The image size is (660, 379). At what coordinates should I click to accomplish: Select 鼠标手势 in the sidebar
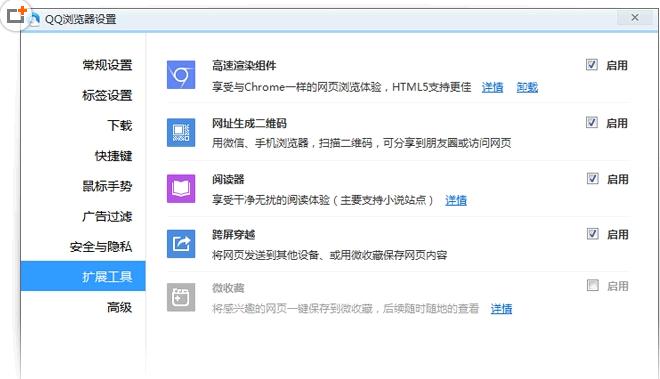[107, 186]
